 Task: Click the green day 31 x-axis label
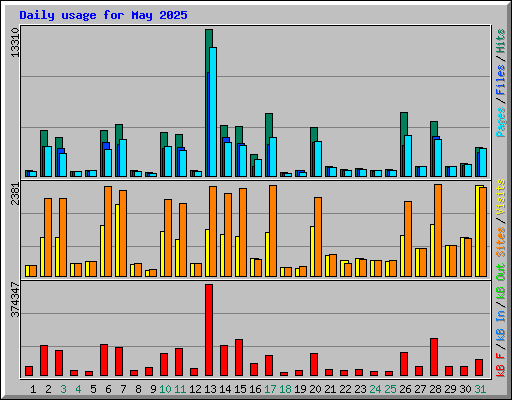click(480, 389)
